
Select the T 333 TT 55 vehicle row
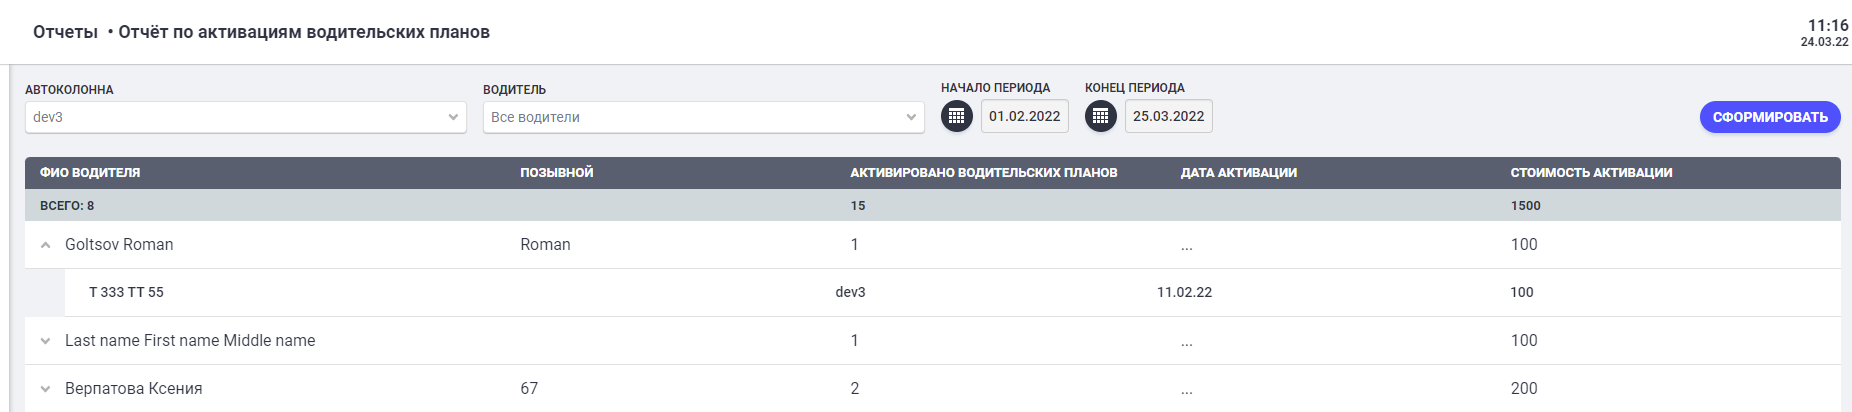click(126, 292)
